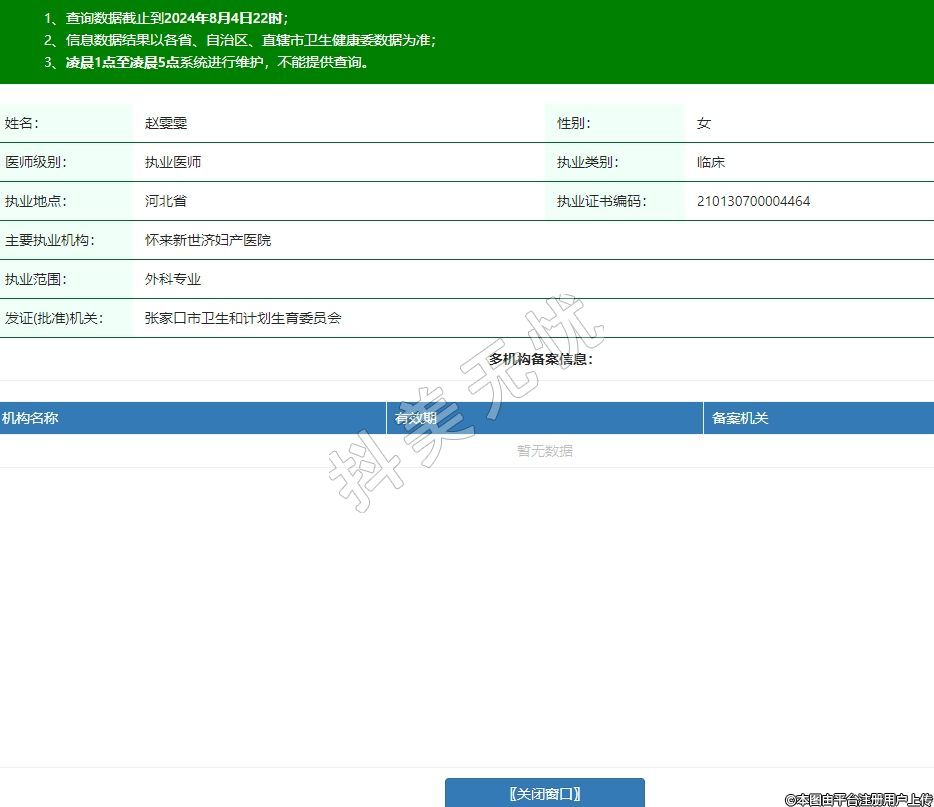
Task: Click the certificate number 210130700004464
Action: pos(753,201)
